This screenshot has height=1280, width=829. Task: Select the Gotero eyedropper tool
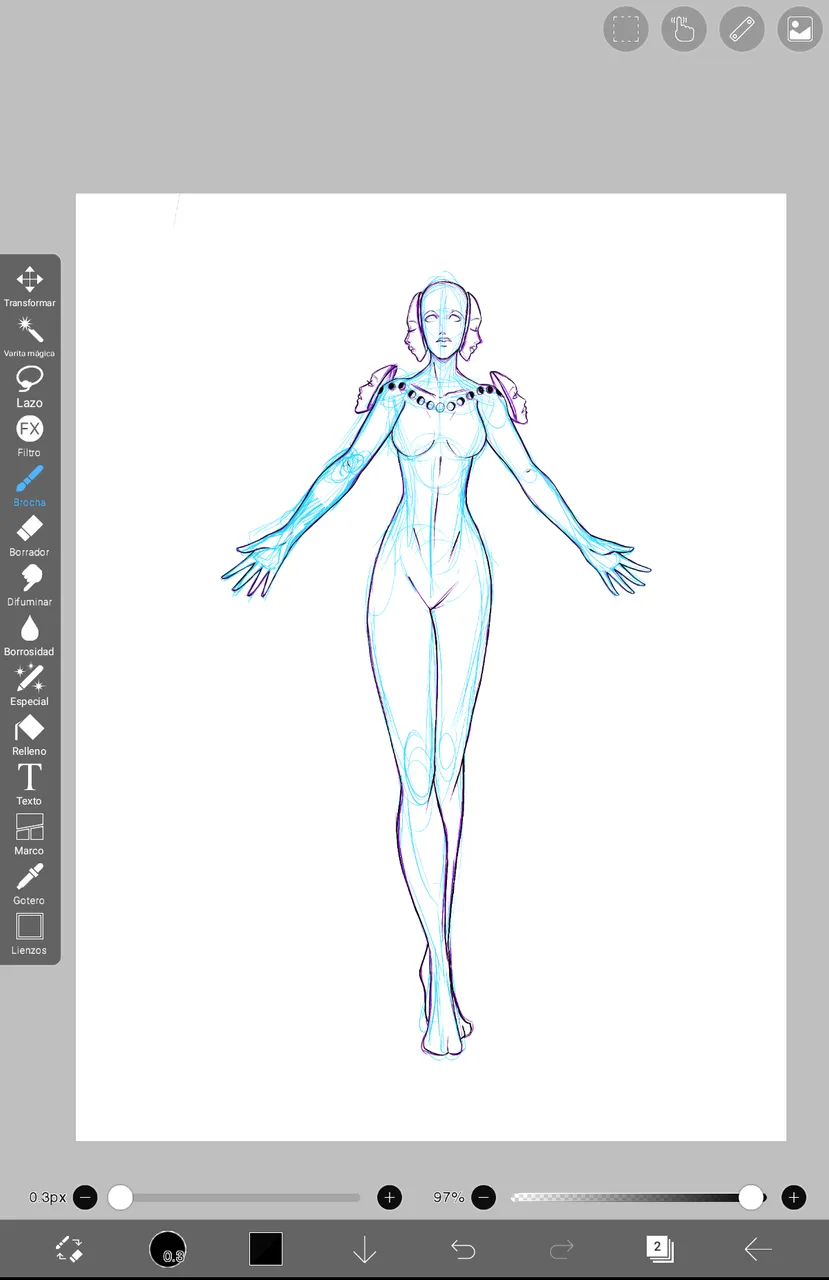click(x=29, y=884)
